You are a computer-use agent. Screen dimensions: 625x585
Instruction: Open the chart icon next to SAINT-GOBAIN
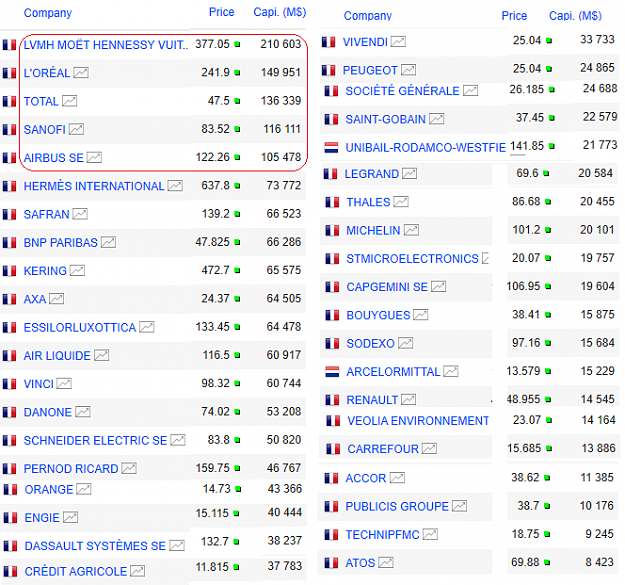[437, 119]
